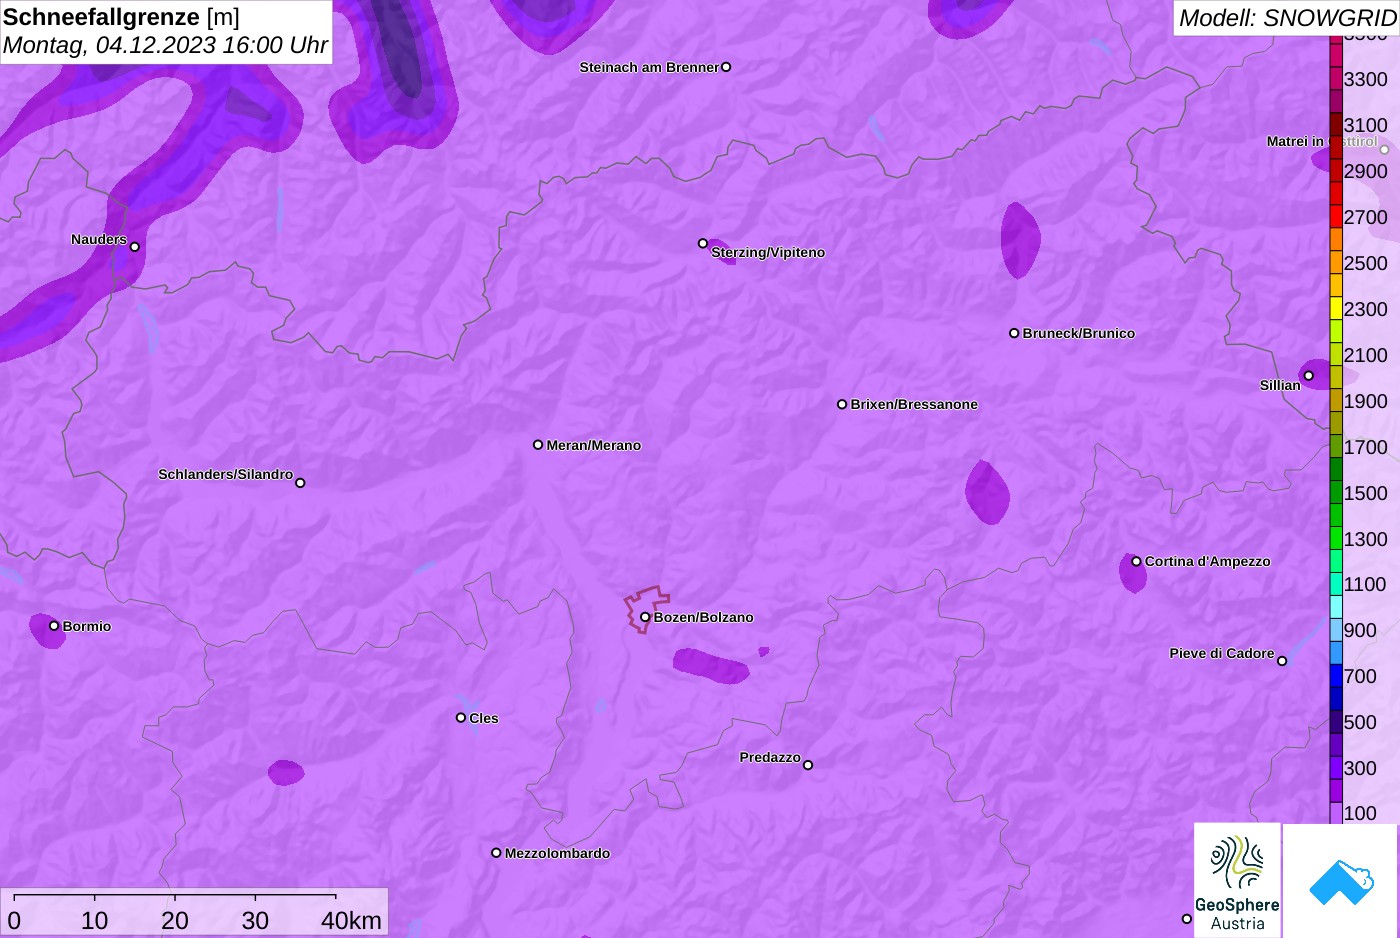Click the GeoSphere Austria logo
1400x938 pixels.
pos(1237,881)
